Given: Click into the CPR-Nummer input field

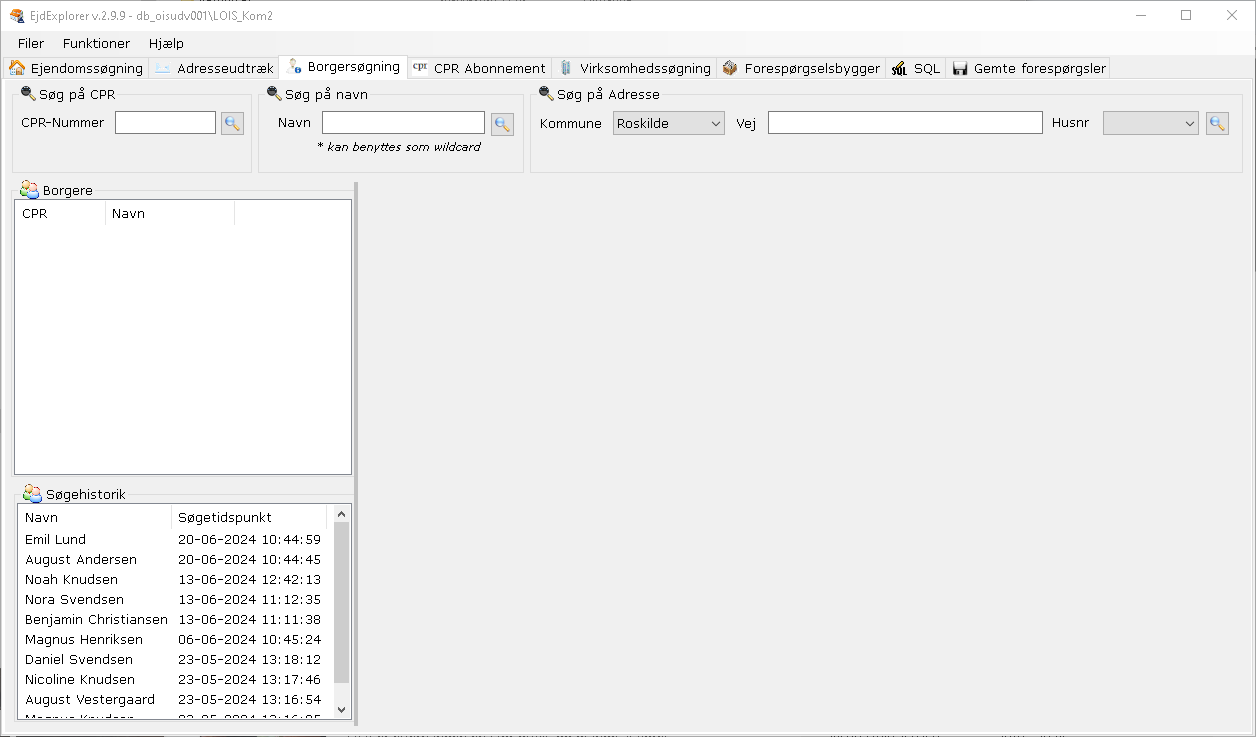Looking at the screenshot, I should pyautogui.click(x=165, y=123).
